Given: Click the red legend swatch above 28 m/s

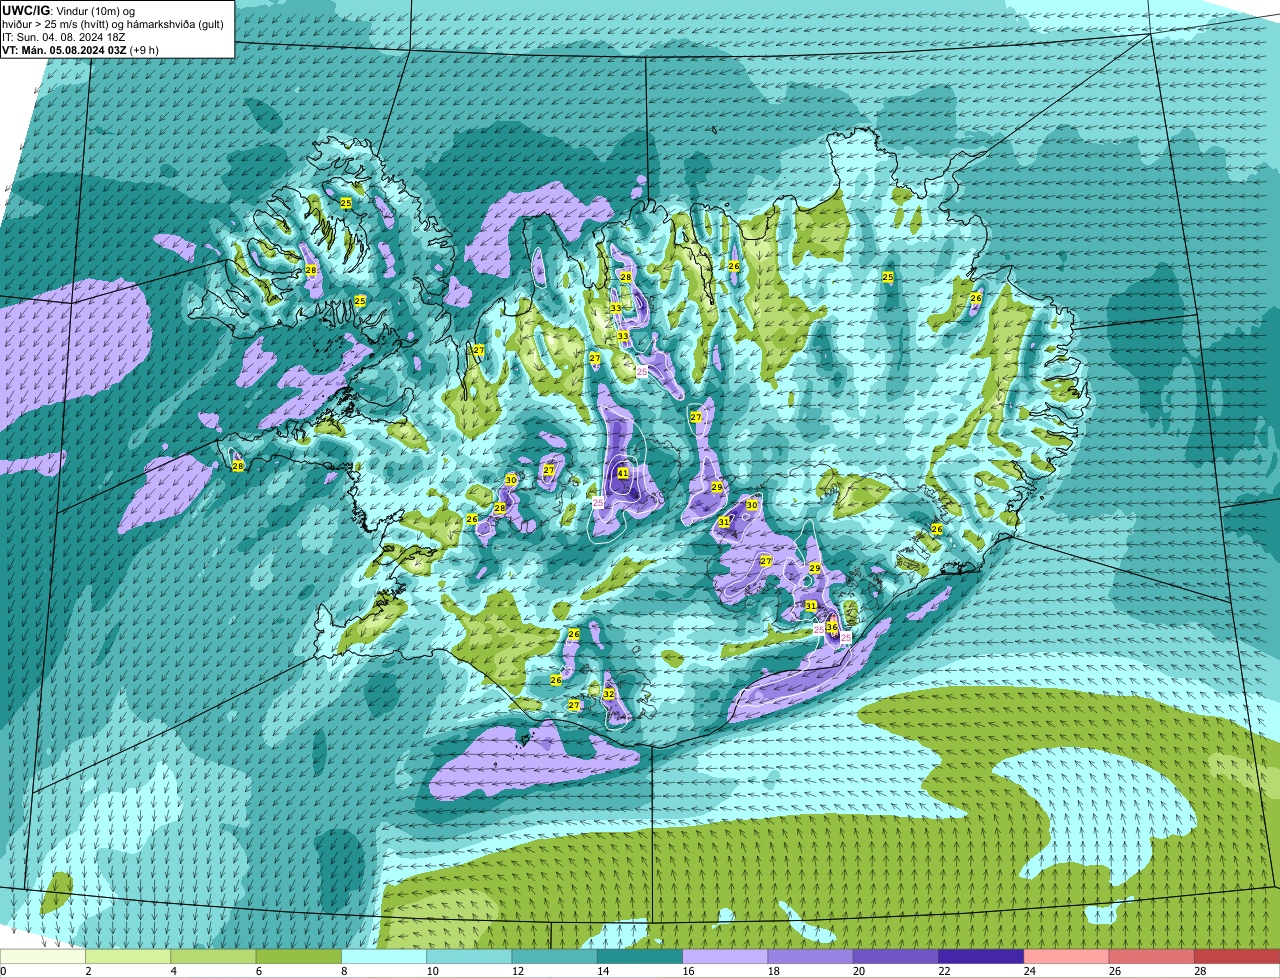Looking at the screenshot, I should [x=1237, y=957].
